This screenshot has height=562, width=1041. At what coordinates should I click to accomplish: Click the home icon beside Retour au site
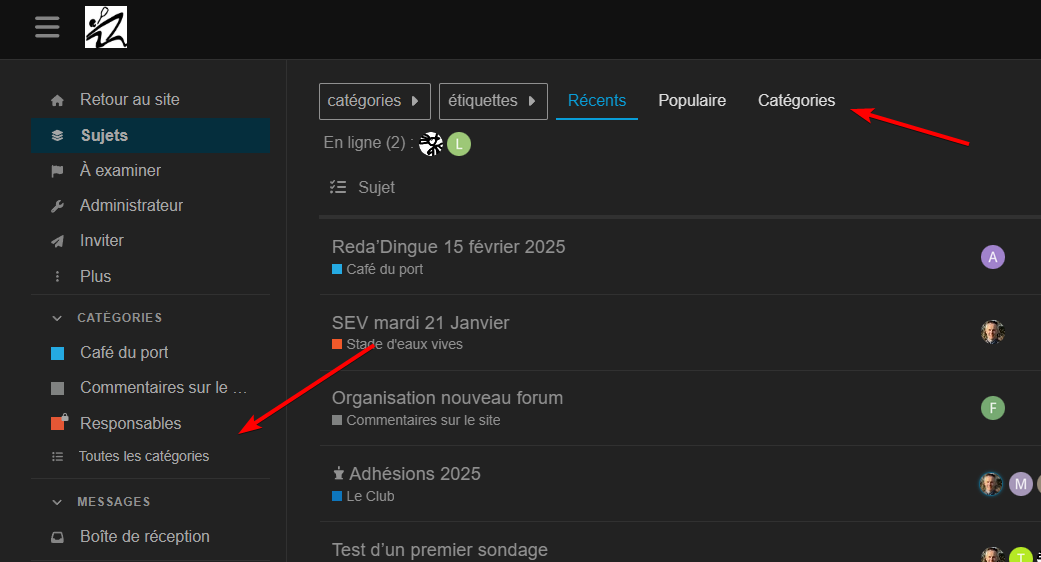[x=57, y=100]
